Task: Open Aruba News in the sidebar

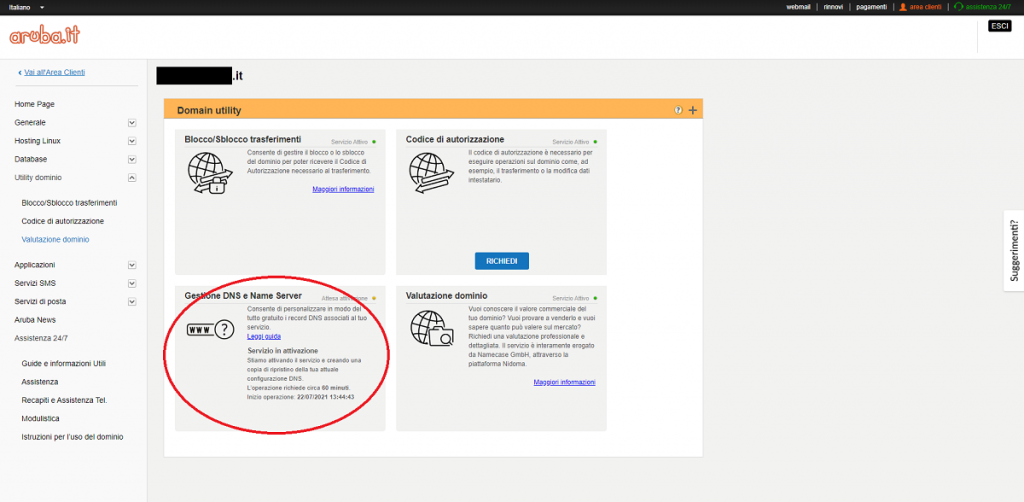Action: tap(35, 320)
